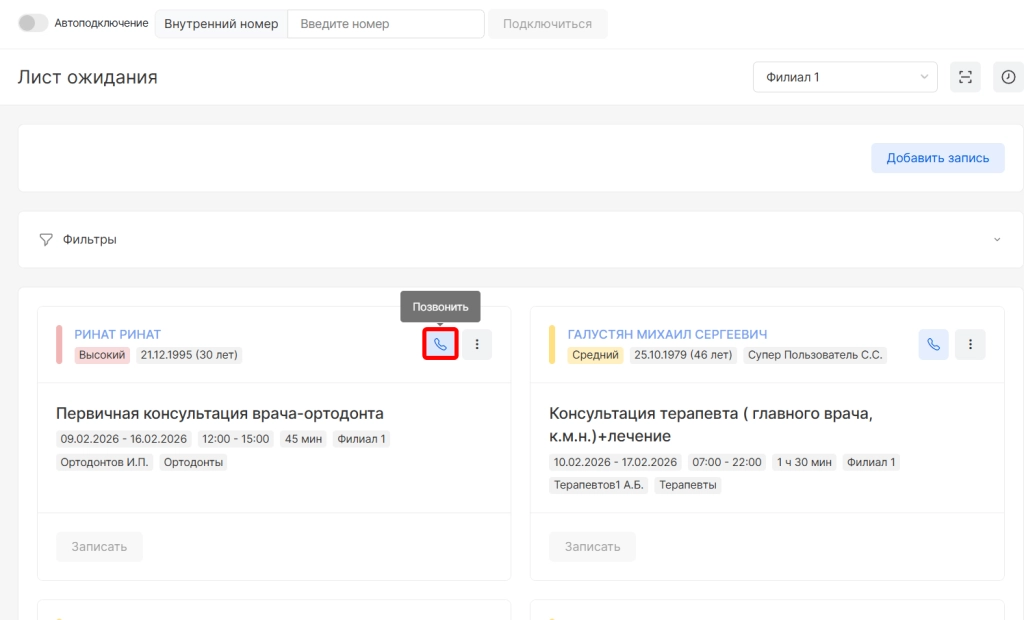The height and width of the screenshot is (620, 1024).
Task: Click the Добавить запись button
Action: (x=937, y=158)
